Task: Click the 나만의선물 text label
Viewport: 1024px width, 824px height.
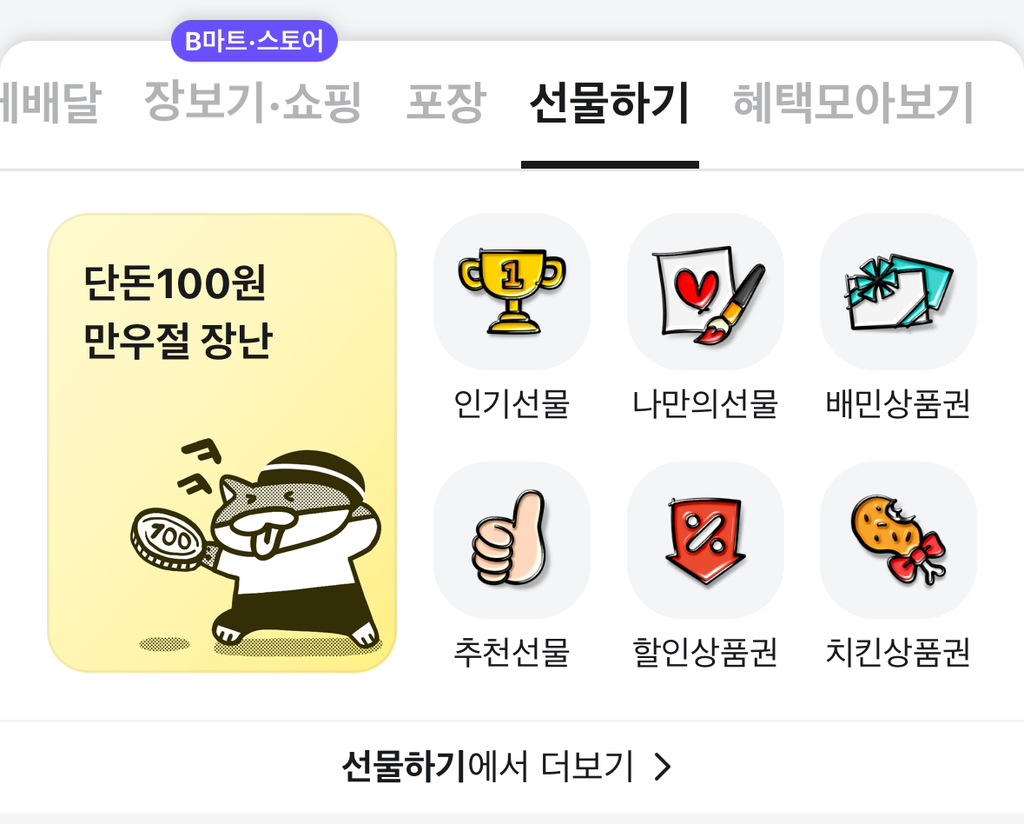Action: [x=705, y=404]
